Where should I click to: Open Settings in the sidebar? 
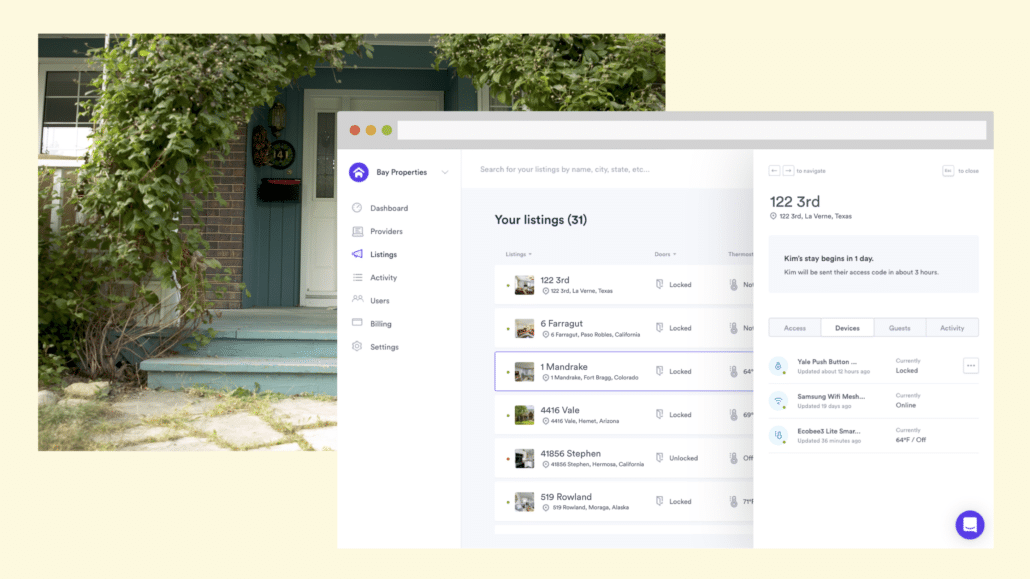pos(384,346)
